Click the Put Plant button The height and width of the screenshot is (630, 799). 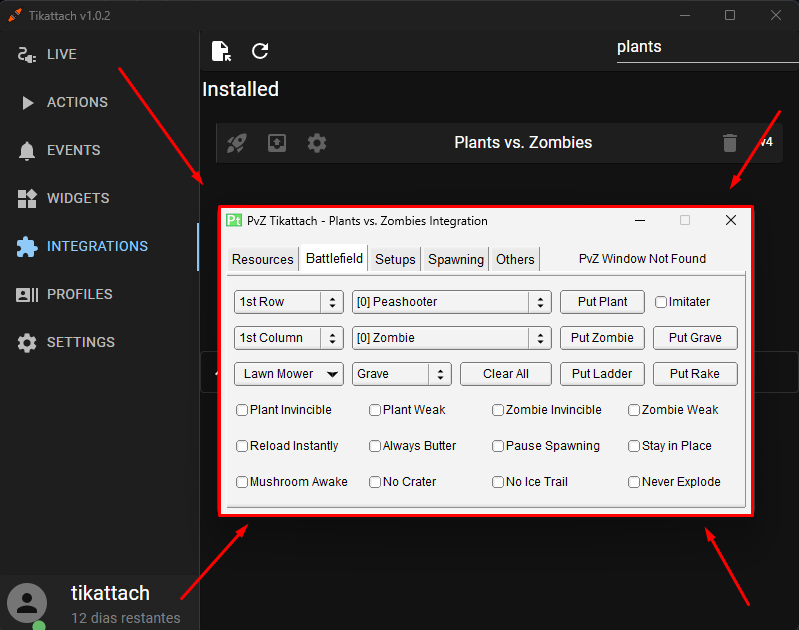click(602, 302)
